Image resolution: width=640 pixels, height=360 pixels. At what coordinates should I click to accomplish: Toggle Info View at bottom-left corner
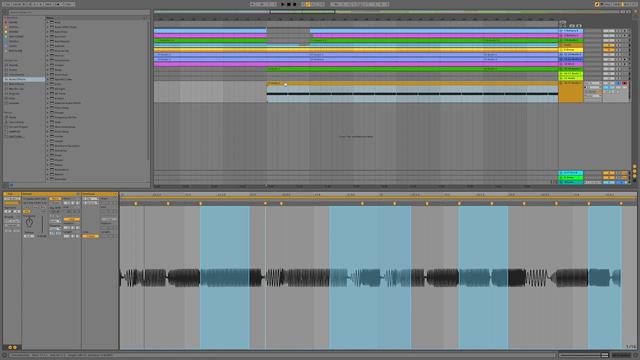tap(4, 356)
